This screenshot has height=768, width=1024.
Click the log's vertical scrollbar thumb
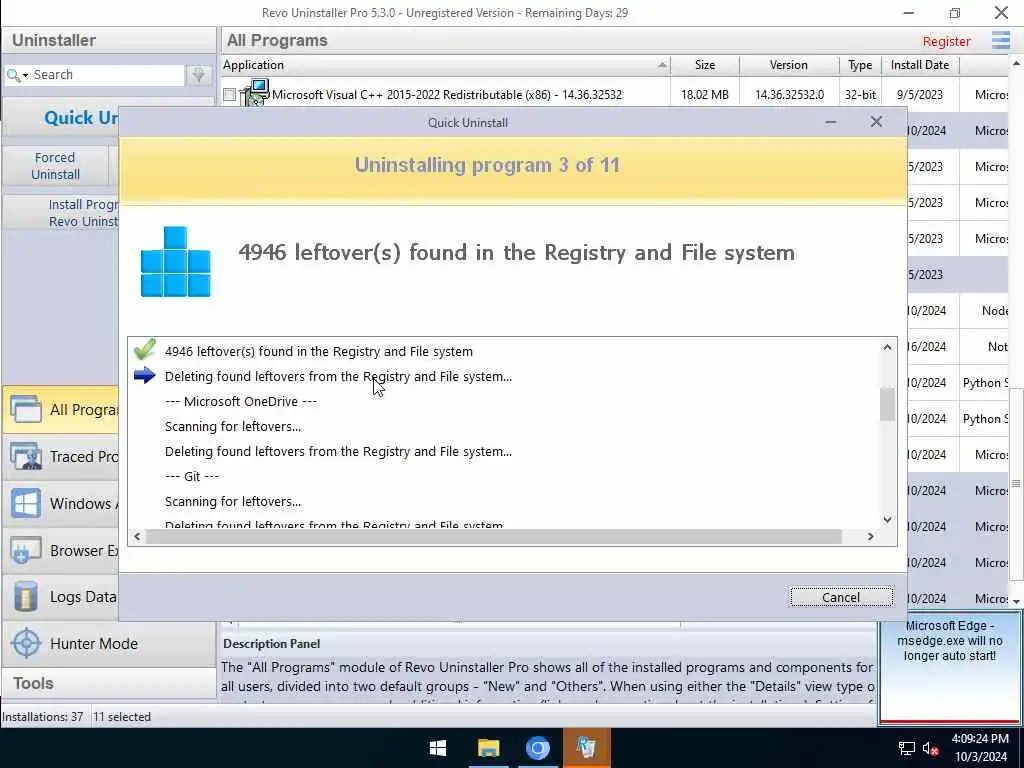point(887,404)
